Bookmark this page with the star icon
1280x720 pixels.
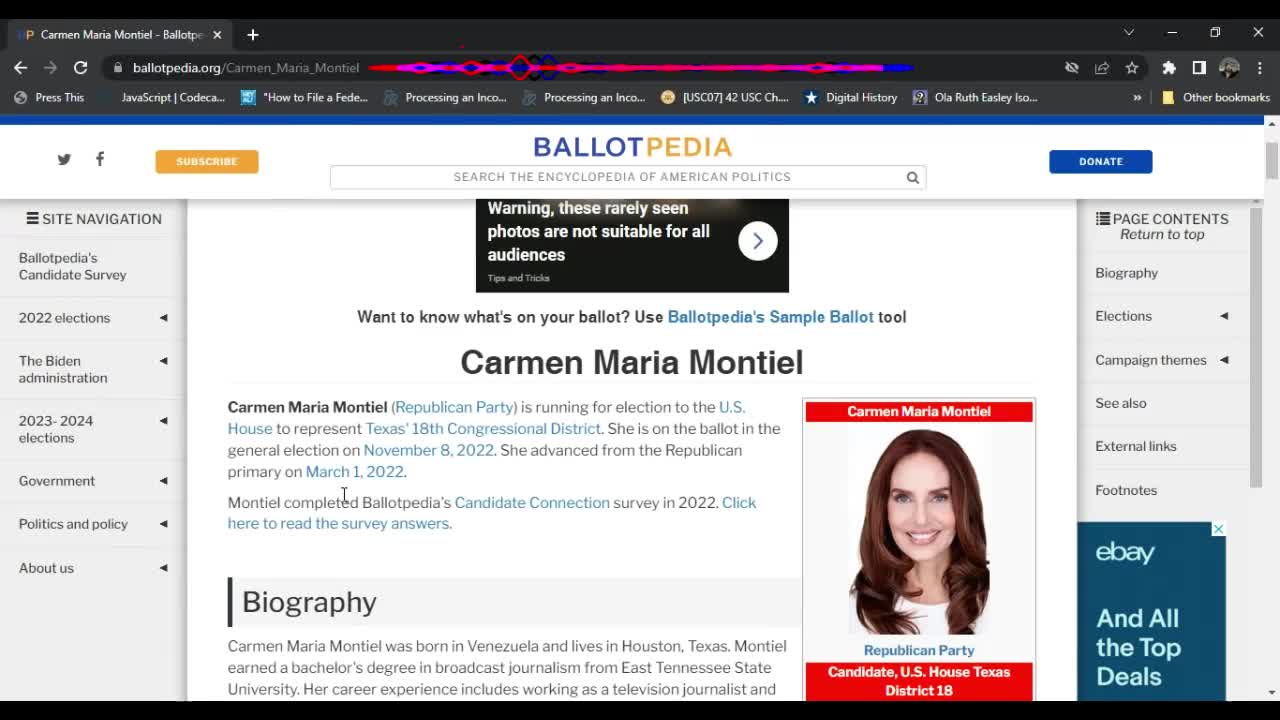pyautogui.click(x=1131, y=67)
